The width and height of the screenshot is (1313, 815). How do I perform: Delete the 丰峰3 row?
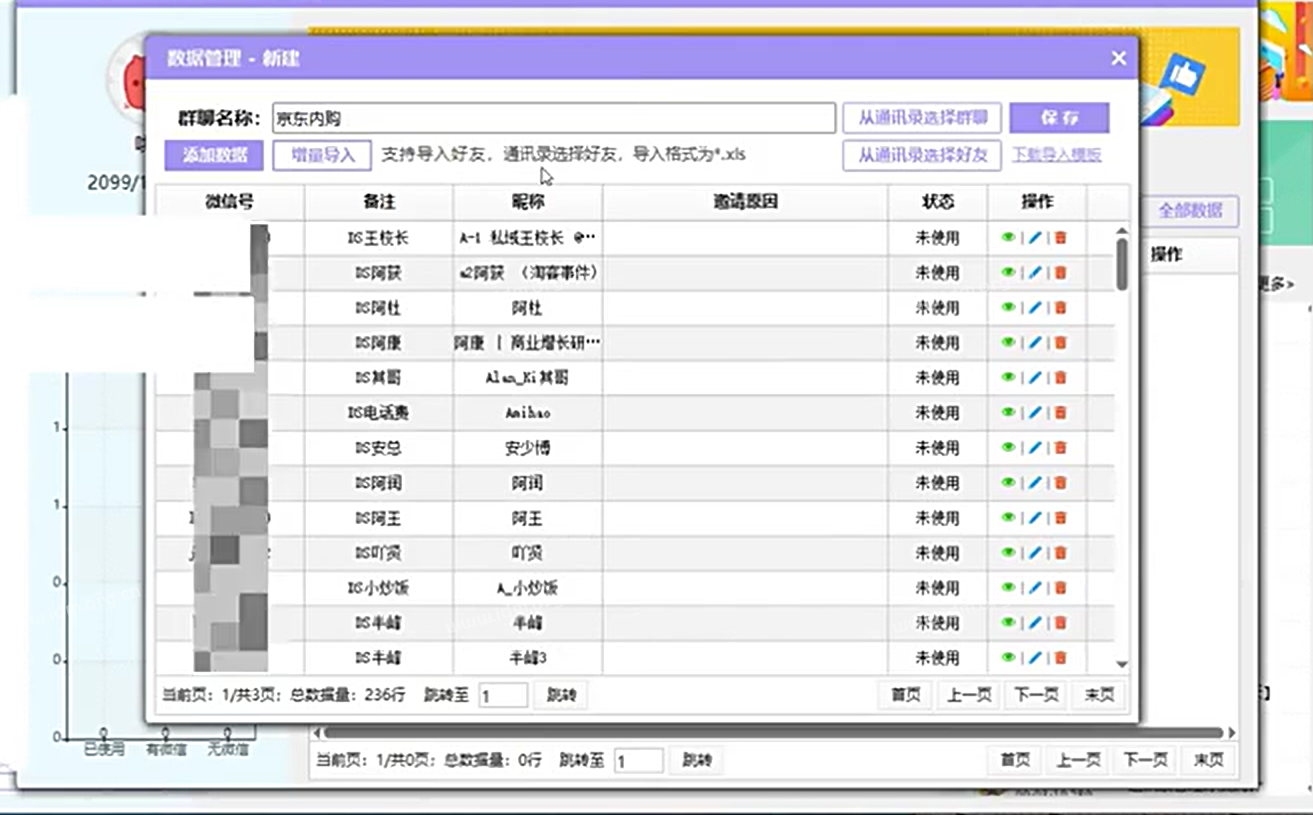(1060, 658)
